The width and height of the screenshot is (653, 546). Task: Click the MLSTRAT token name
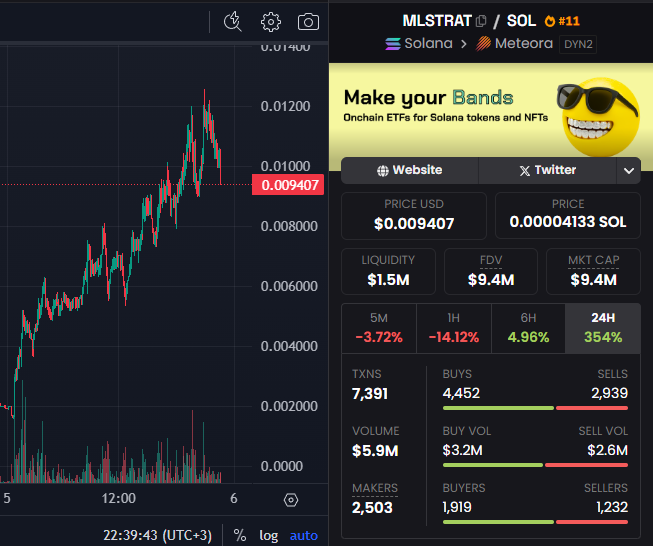pos(437,21)
